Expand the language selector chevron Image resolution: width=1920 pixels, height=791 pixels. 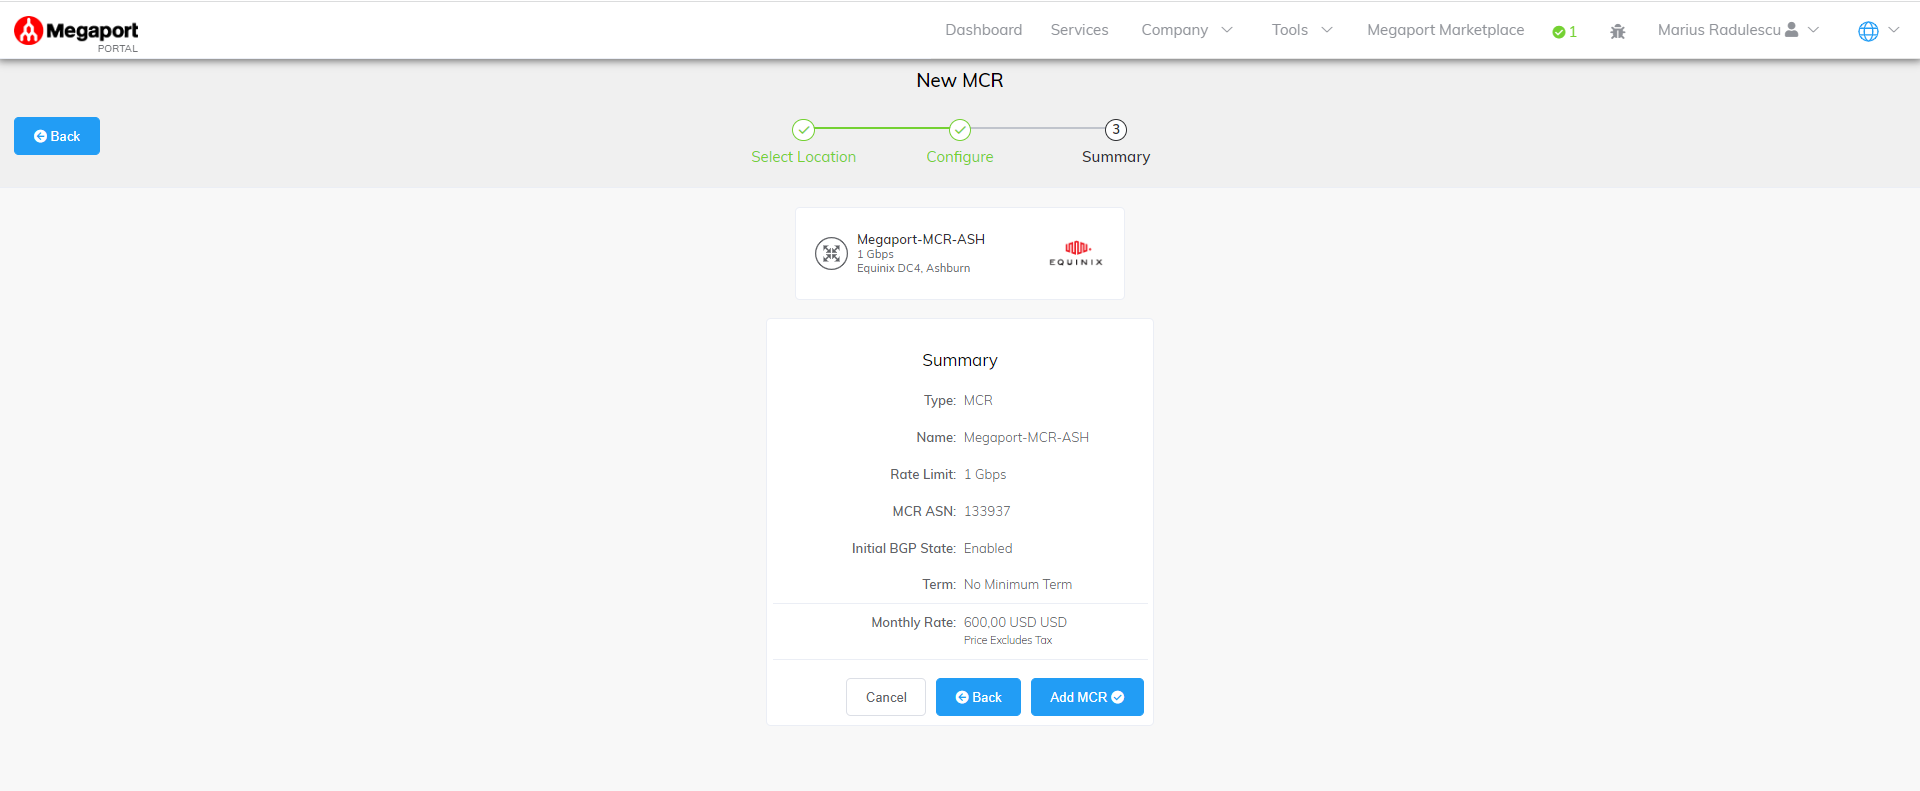pyautogui.click(x=1894, y=30)
